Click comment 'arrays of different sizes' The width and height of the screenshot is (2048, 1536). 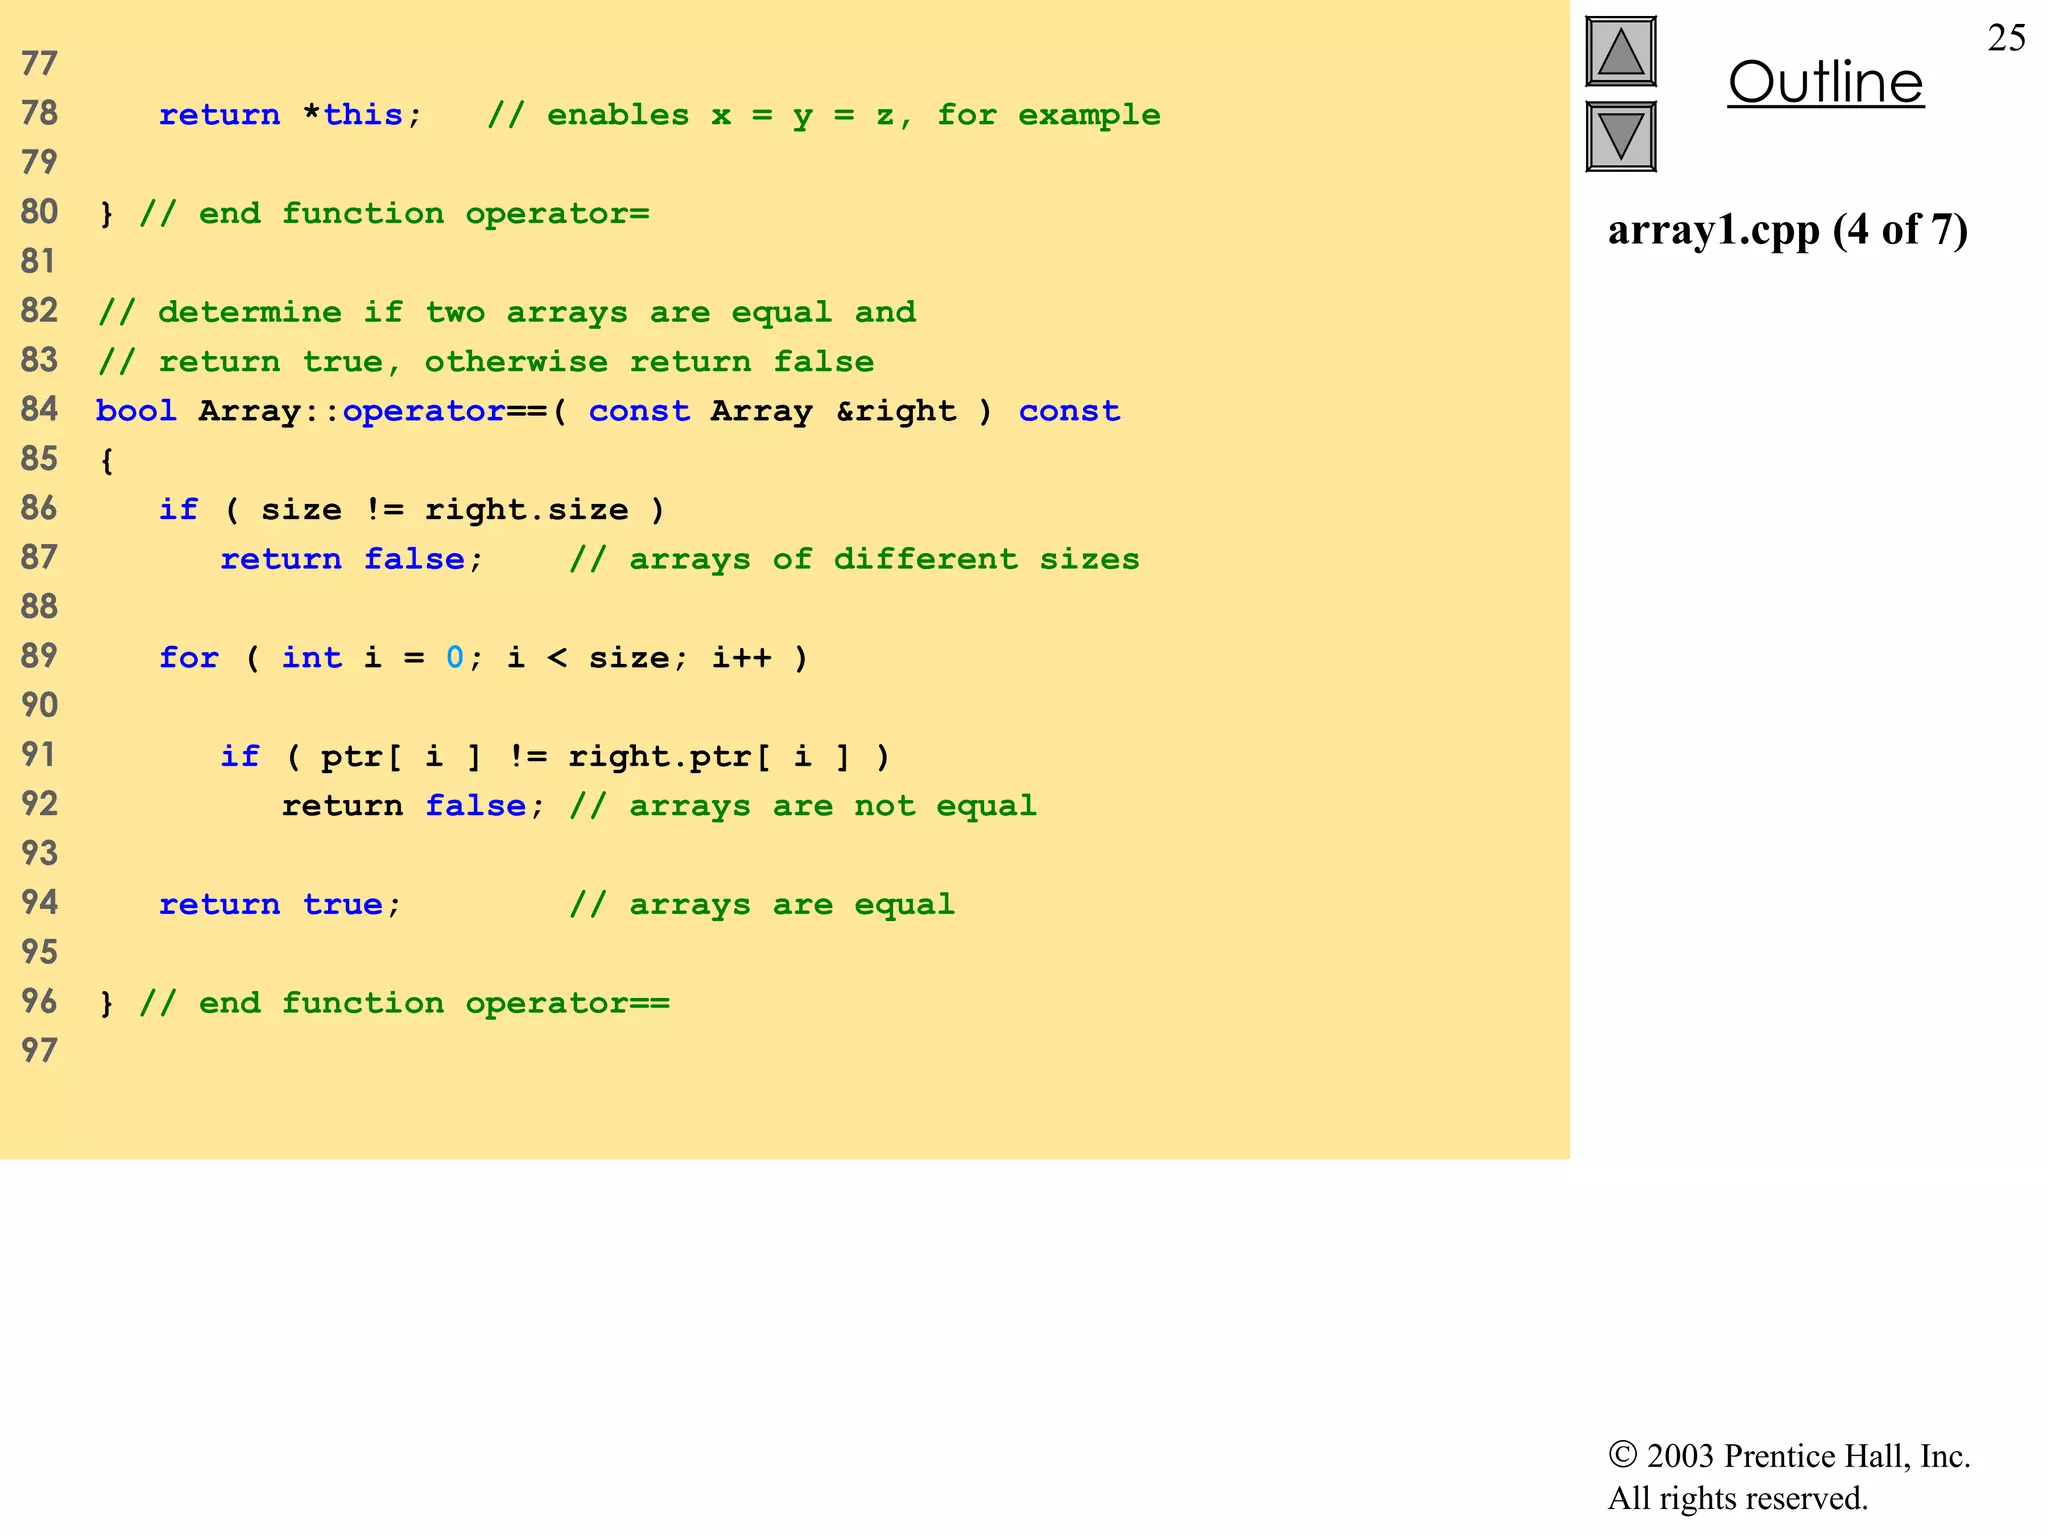click(x=854, y=559)
